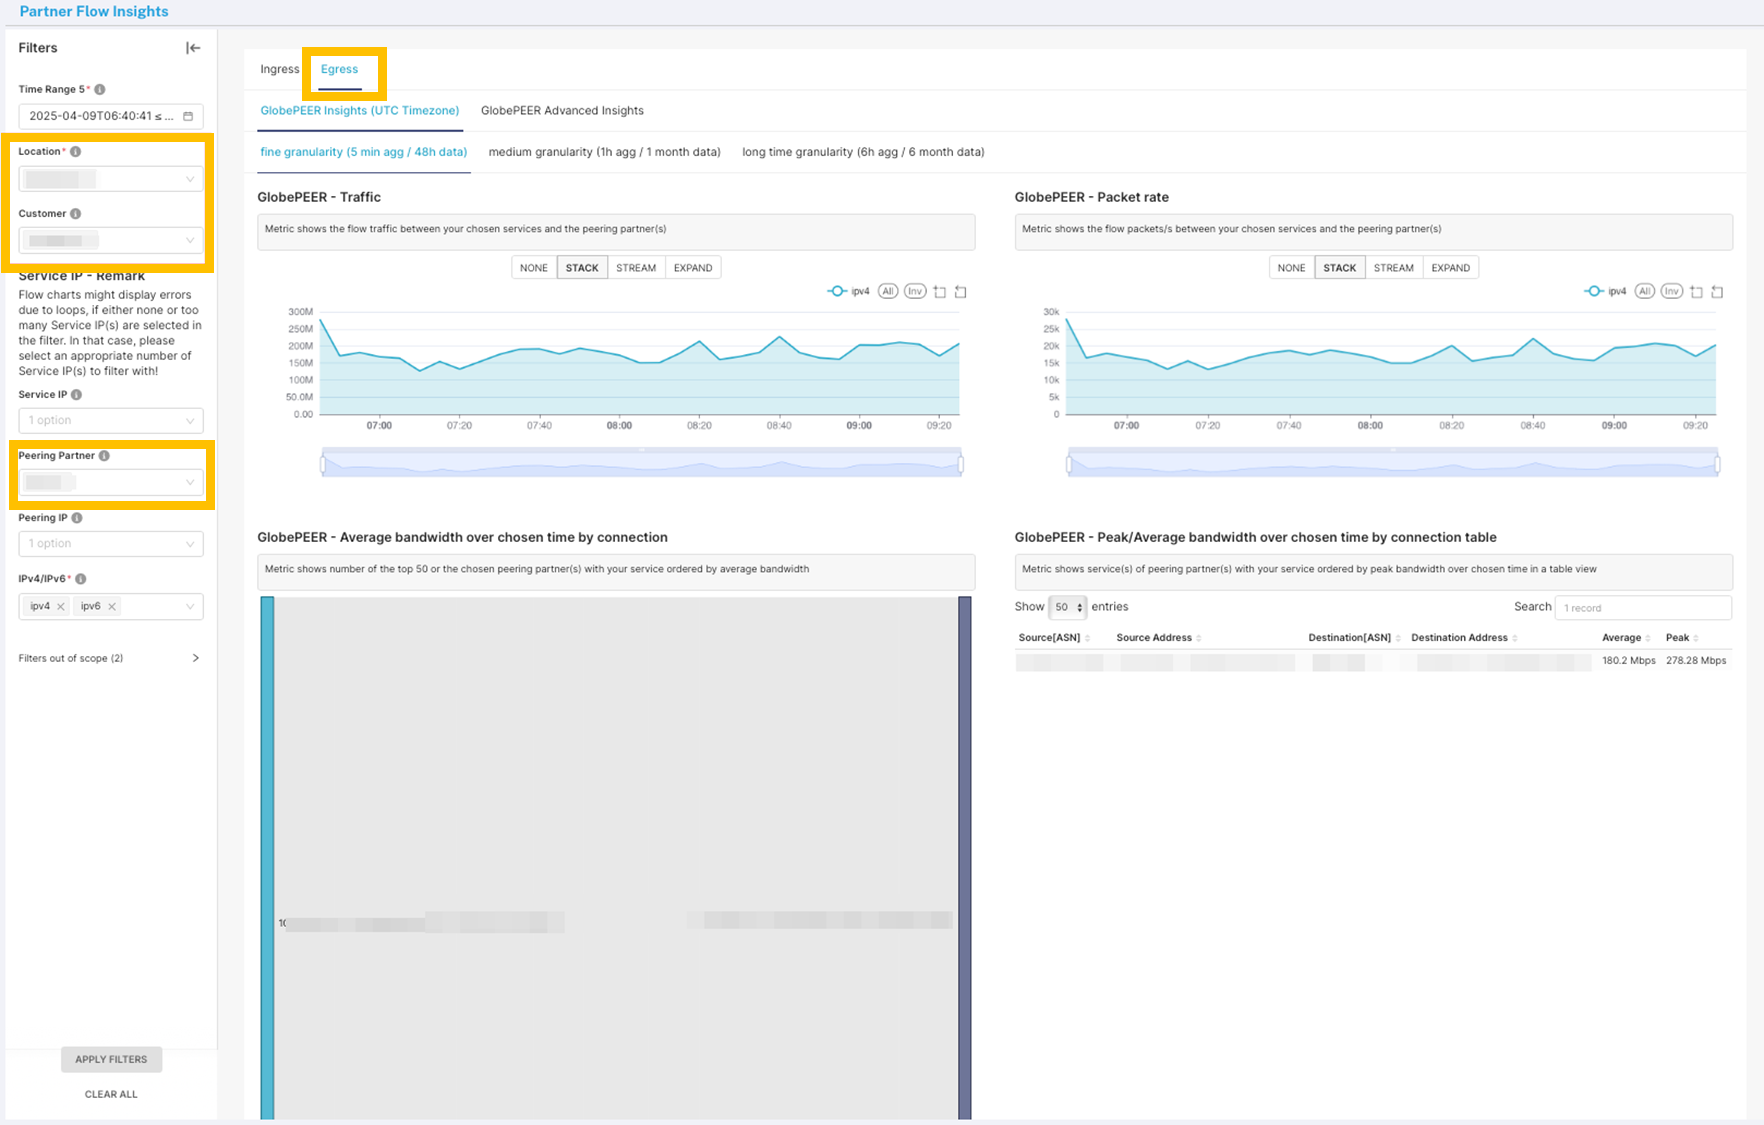Set Traffic chart mode to STREAM
This screenshot has height=1125, width=1764.
pos(636,267)
